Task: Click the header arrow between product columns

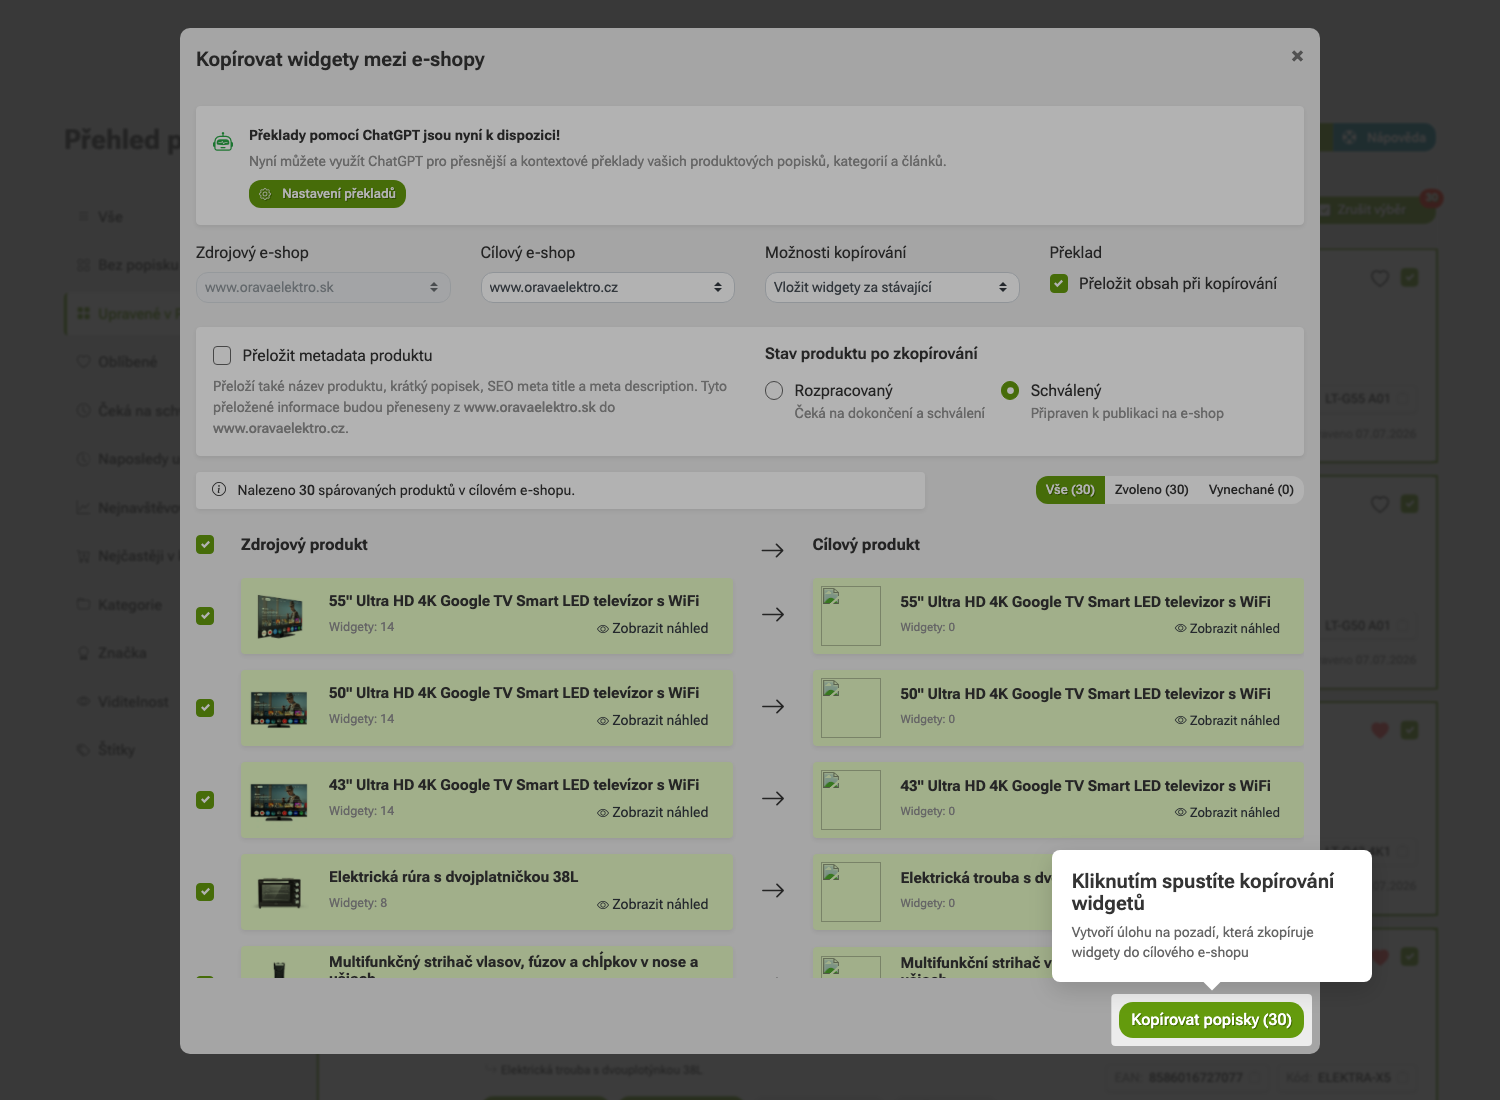Action: 773,551
